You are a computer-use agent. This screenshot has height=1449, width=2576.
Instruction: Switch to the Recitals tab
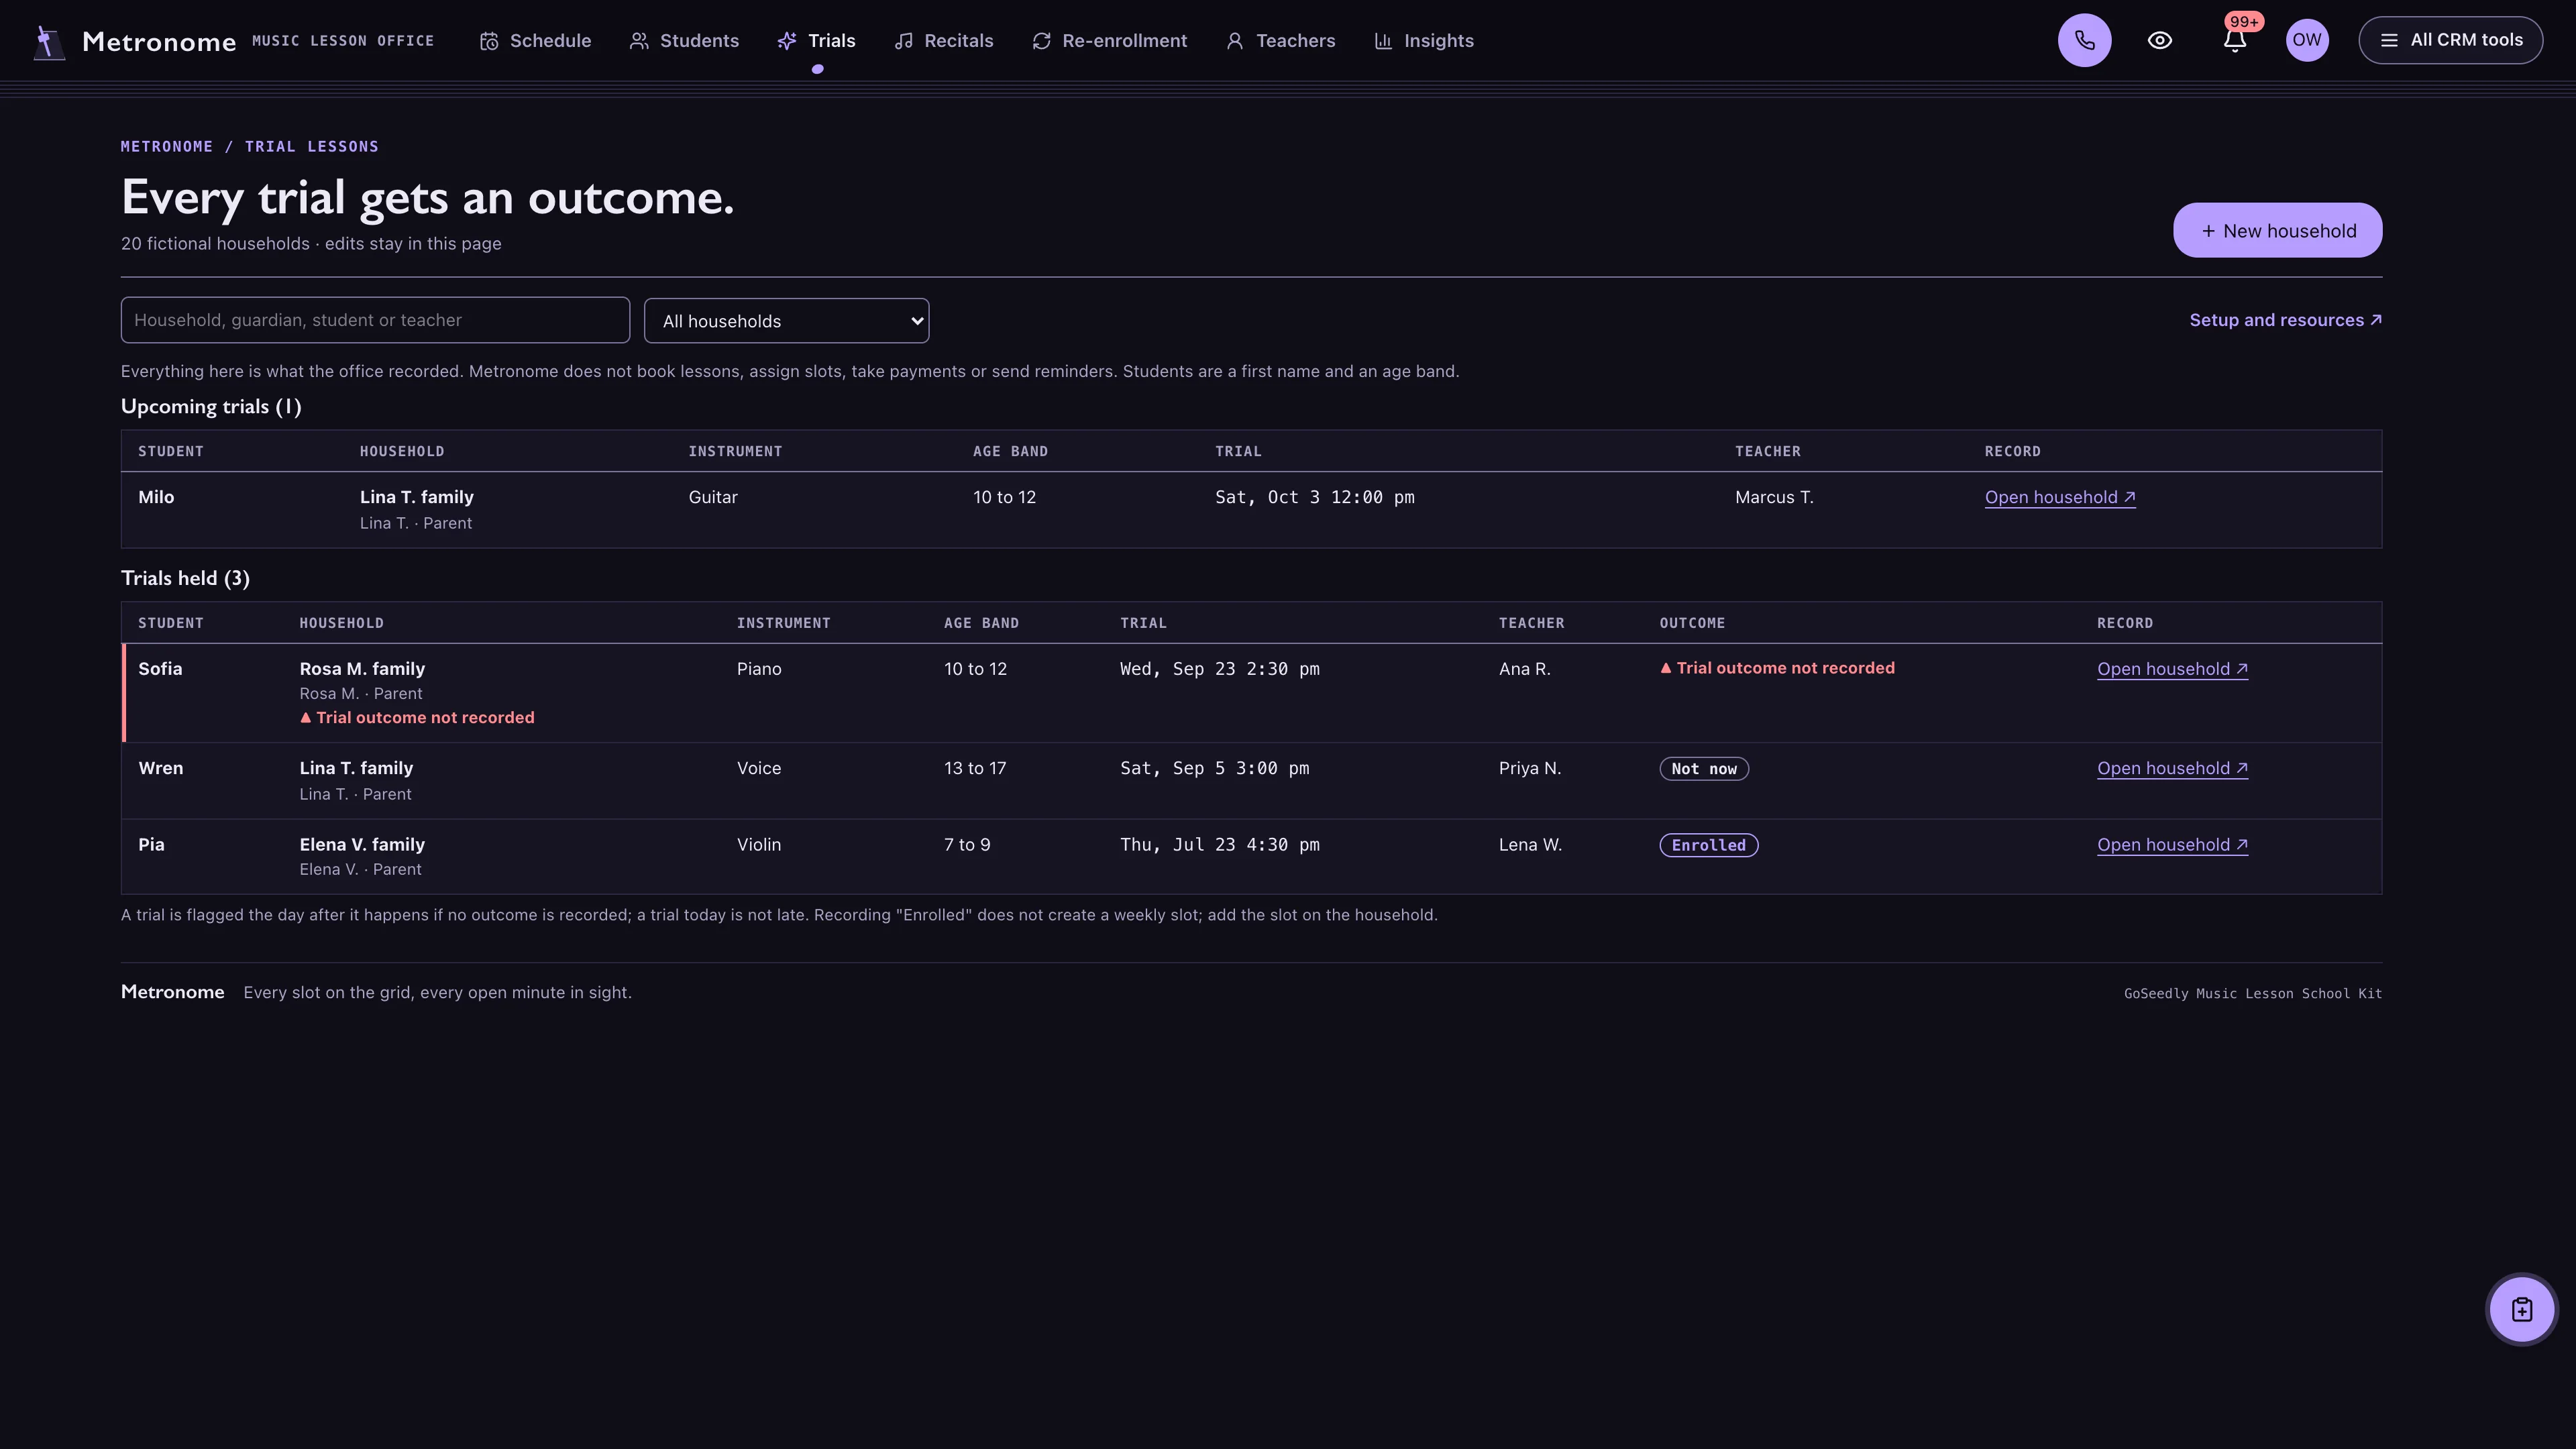[x=943, y=41]
